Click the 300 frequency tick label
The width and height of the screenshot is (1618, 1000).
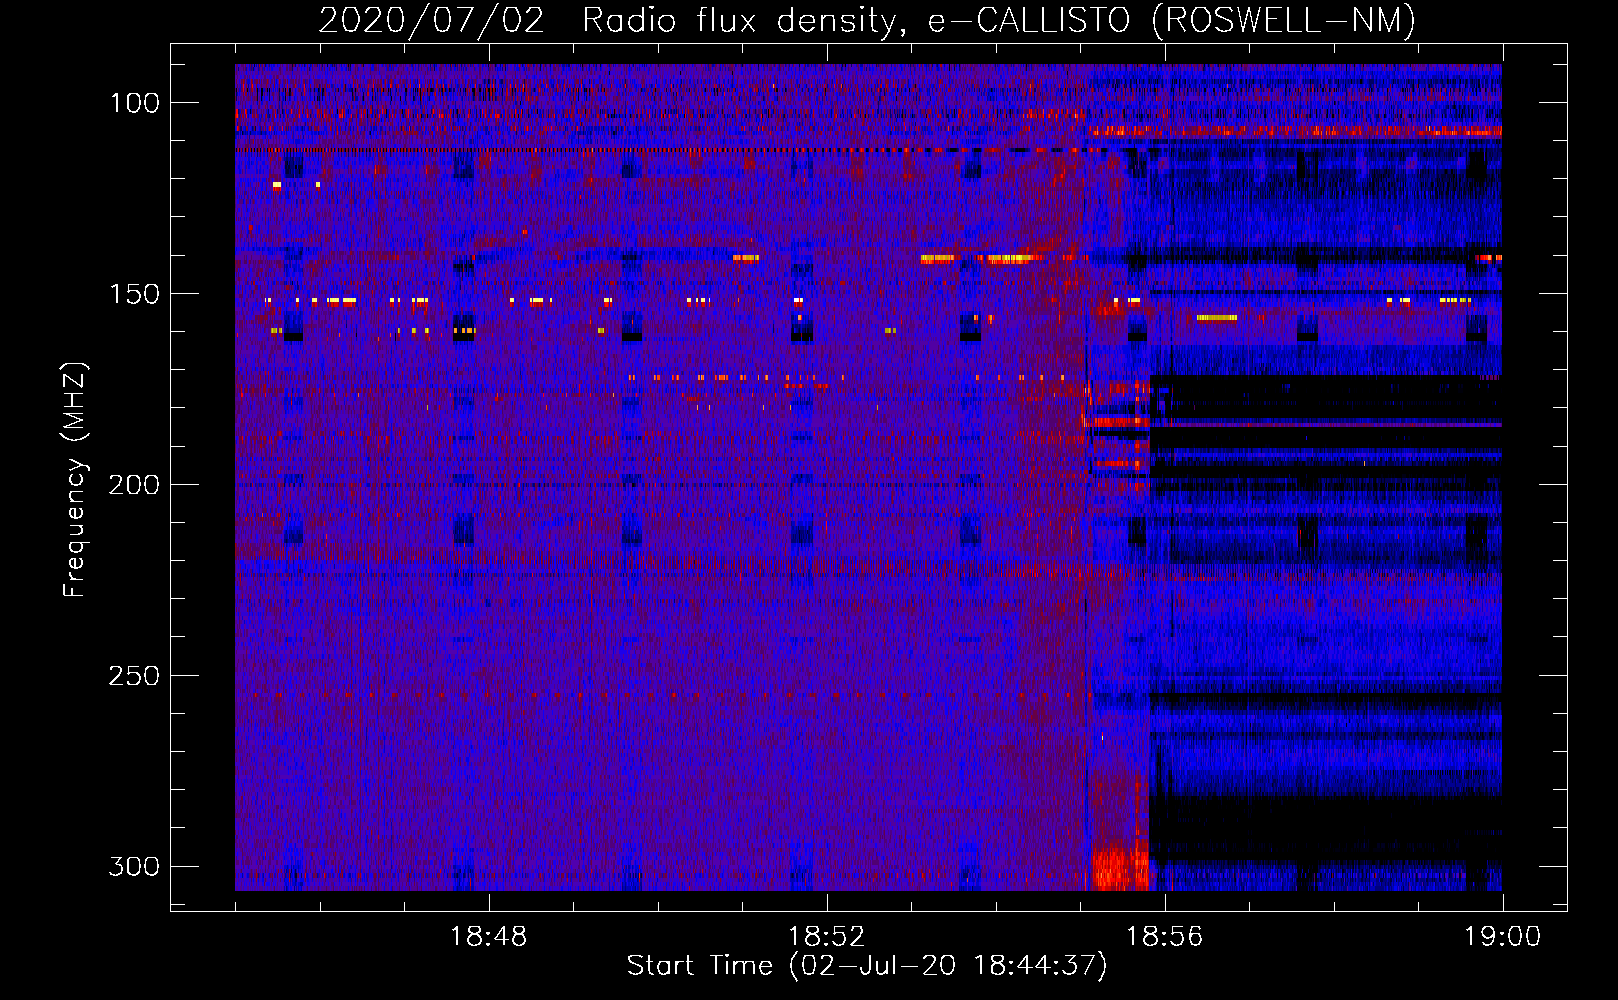(x=135, y=866)
